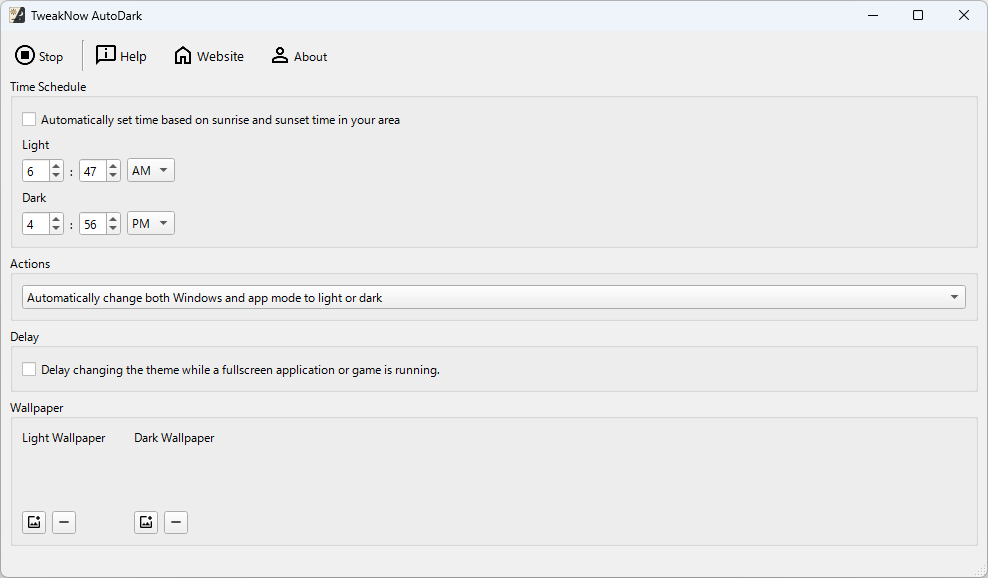This screenshot has height=578, width=988.
Task: Increase the Dark minutes value
Action: [x=113, y=219]
